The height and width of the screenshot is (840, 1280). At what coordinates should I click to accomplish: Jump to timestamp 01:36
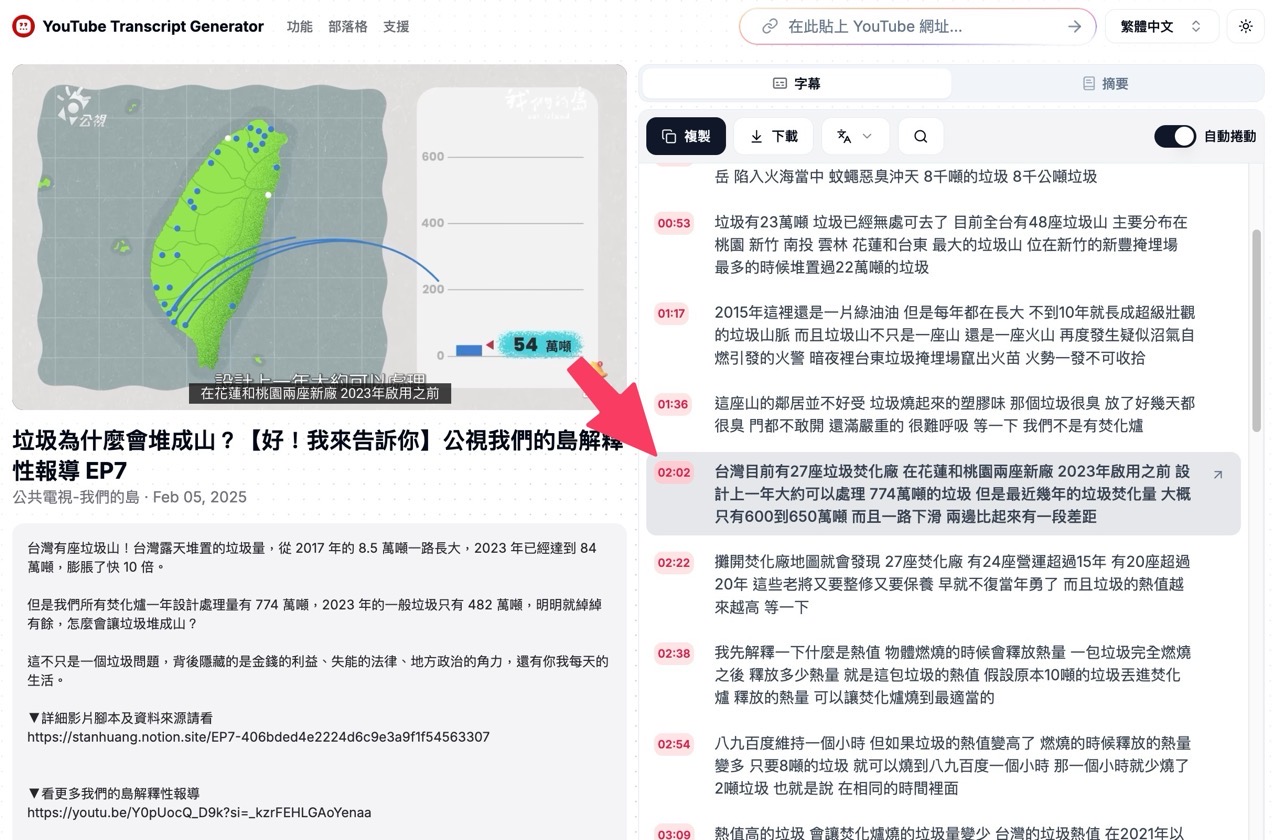(673, 404)
